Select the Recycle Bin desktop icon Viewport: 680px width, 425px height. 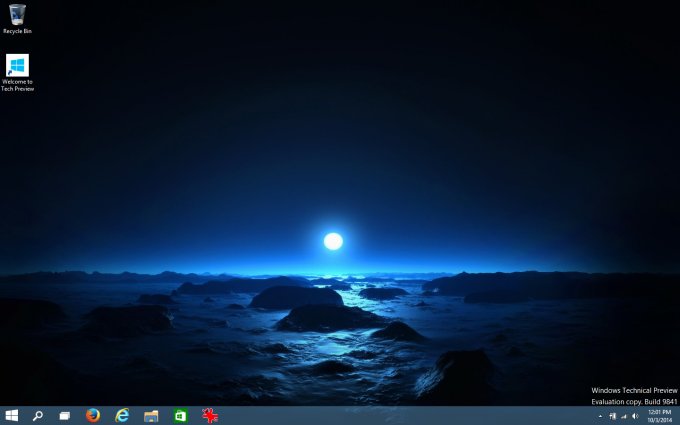[x=17, y=19]
